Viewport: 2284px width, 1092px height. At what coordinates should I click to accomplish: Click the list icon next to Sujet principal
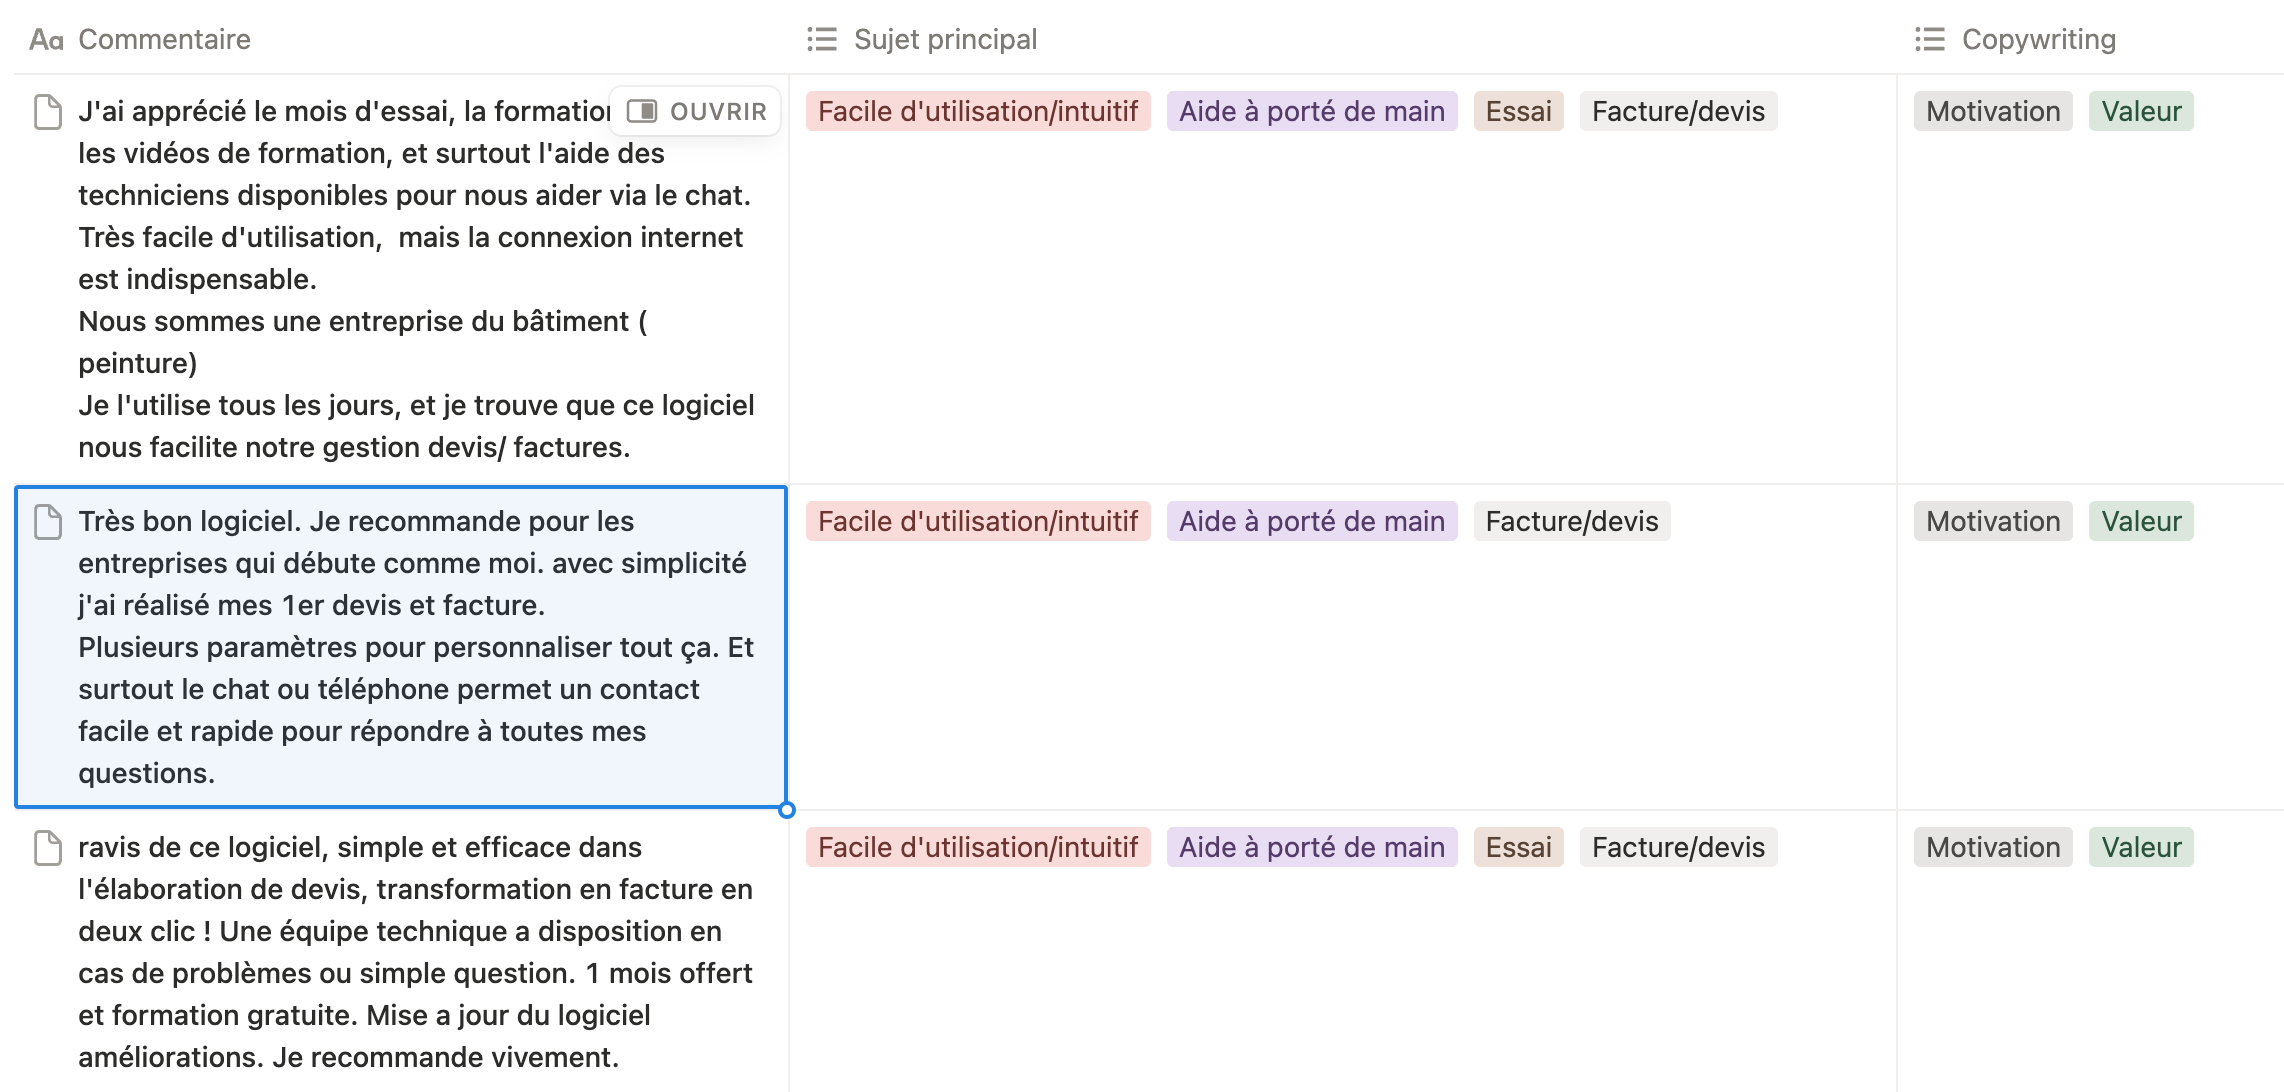822,40
